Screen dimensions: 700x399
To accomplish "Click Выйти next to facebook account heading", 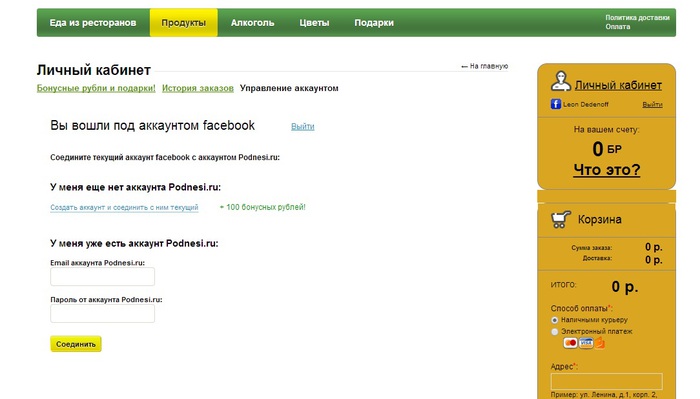I will click(x=303, y=126).
